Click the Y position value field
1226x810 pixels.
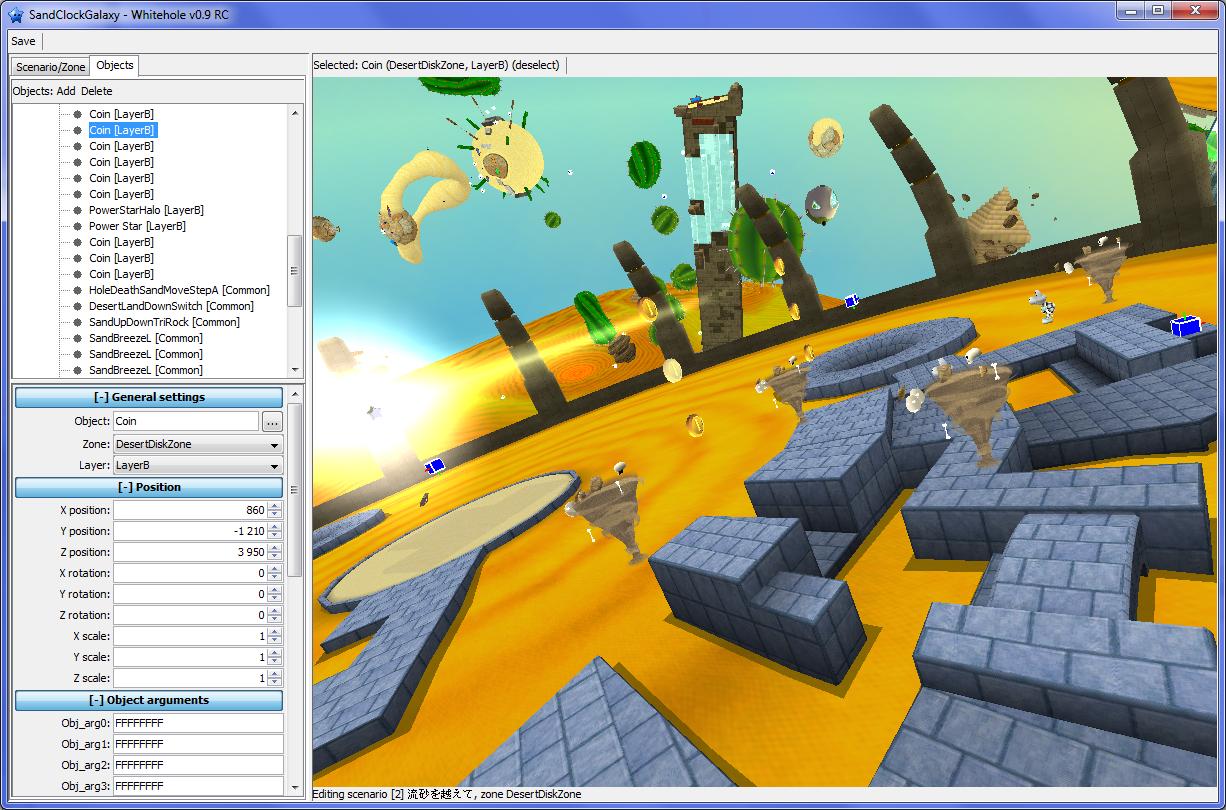point(190,531)
